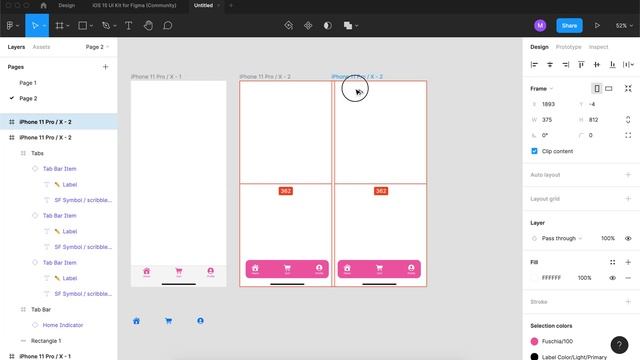The image size is (640, 360).
Task: Click the width field showing 375
Action: point(550,120)
